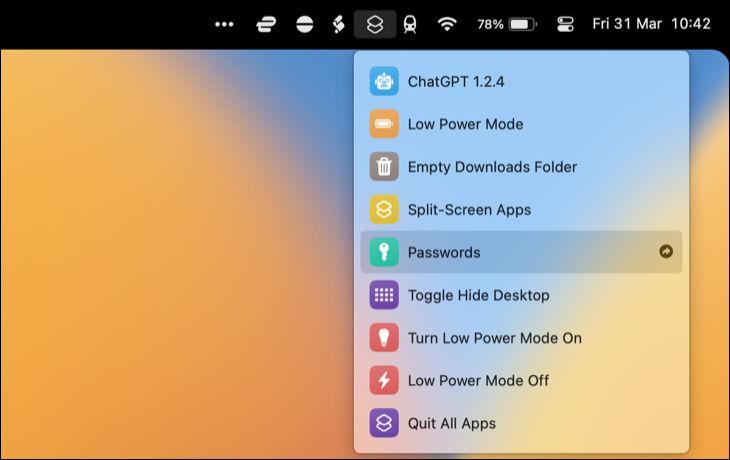
Task: Click the date and time Fri 31 Mar 10:42
Action: 651,24
